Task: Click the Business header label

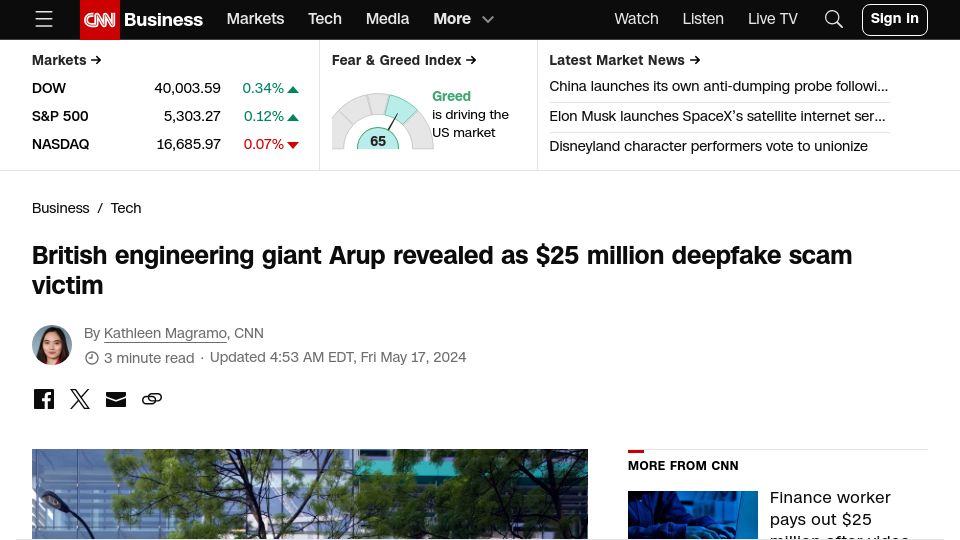Action: 163,20
